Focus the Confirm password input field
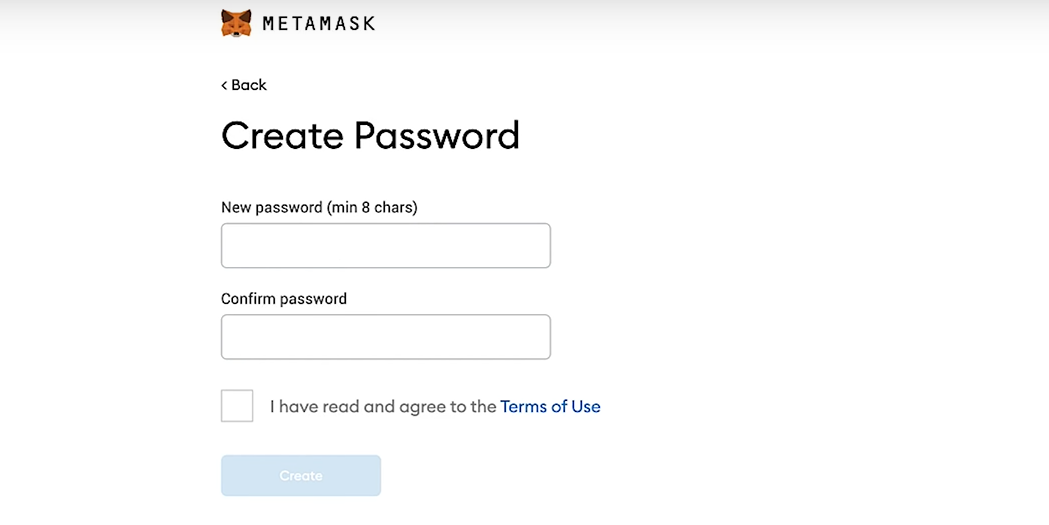 (385, 337)
